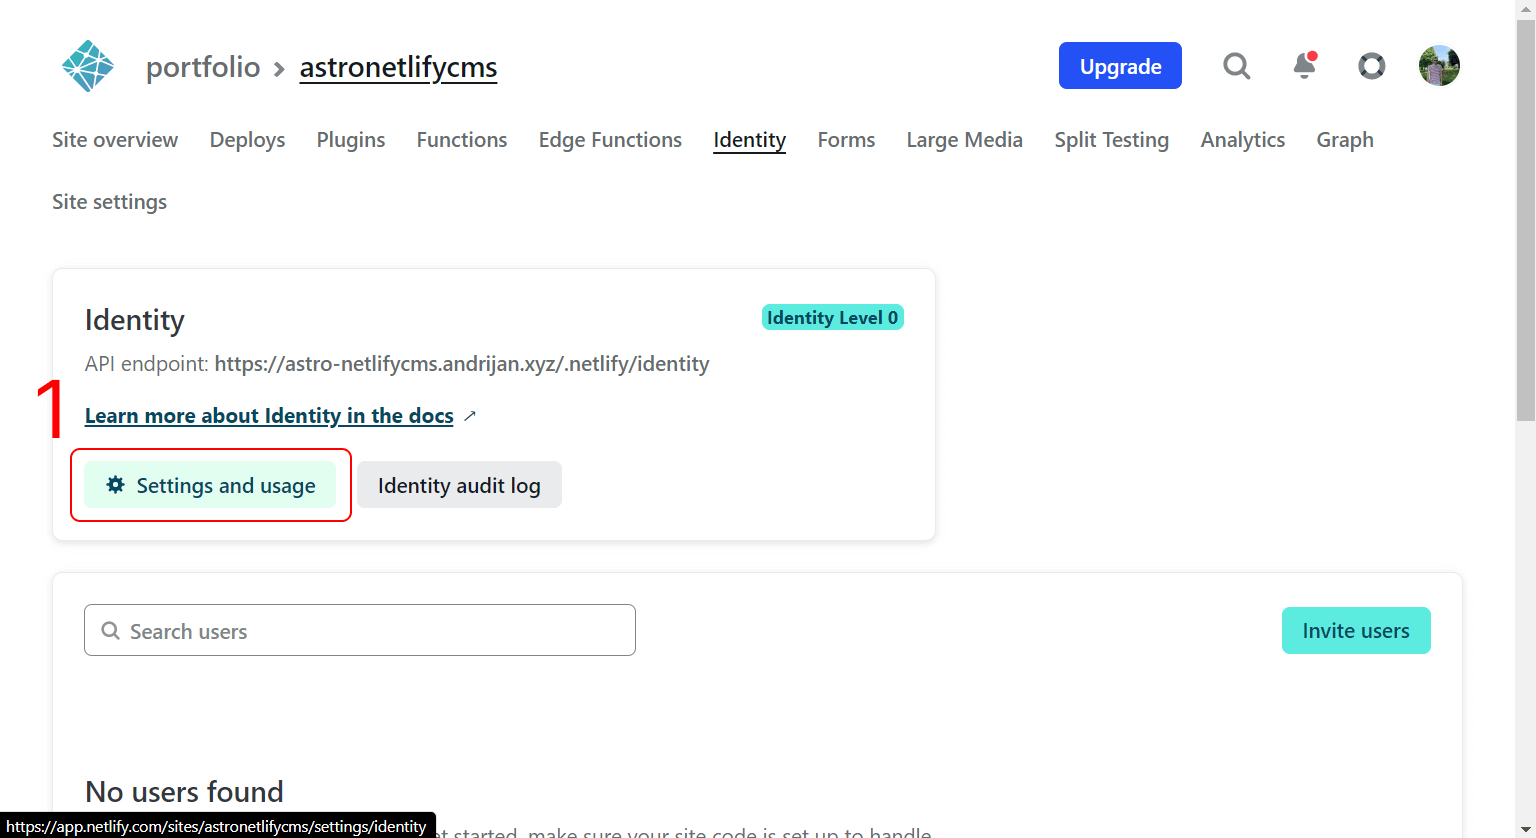Open the notifications bell icon
This screenshot has height=838, width=1536.
(1304, 66)
